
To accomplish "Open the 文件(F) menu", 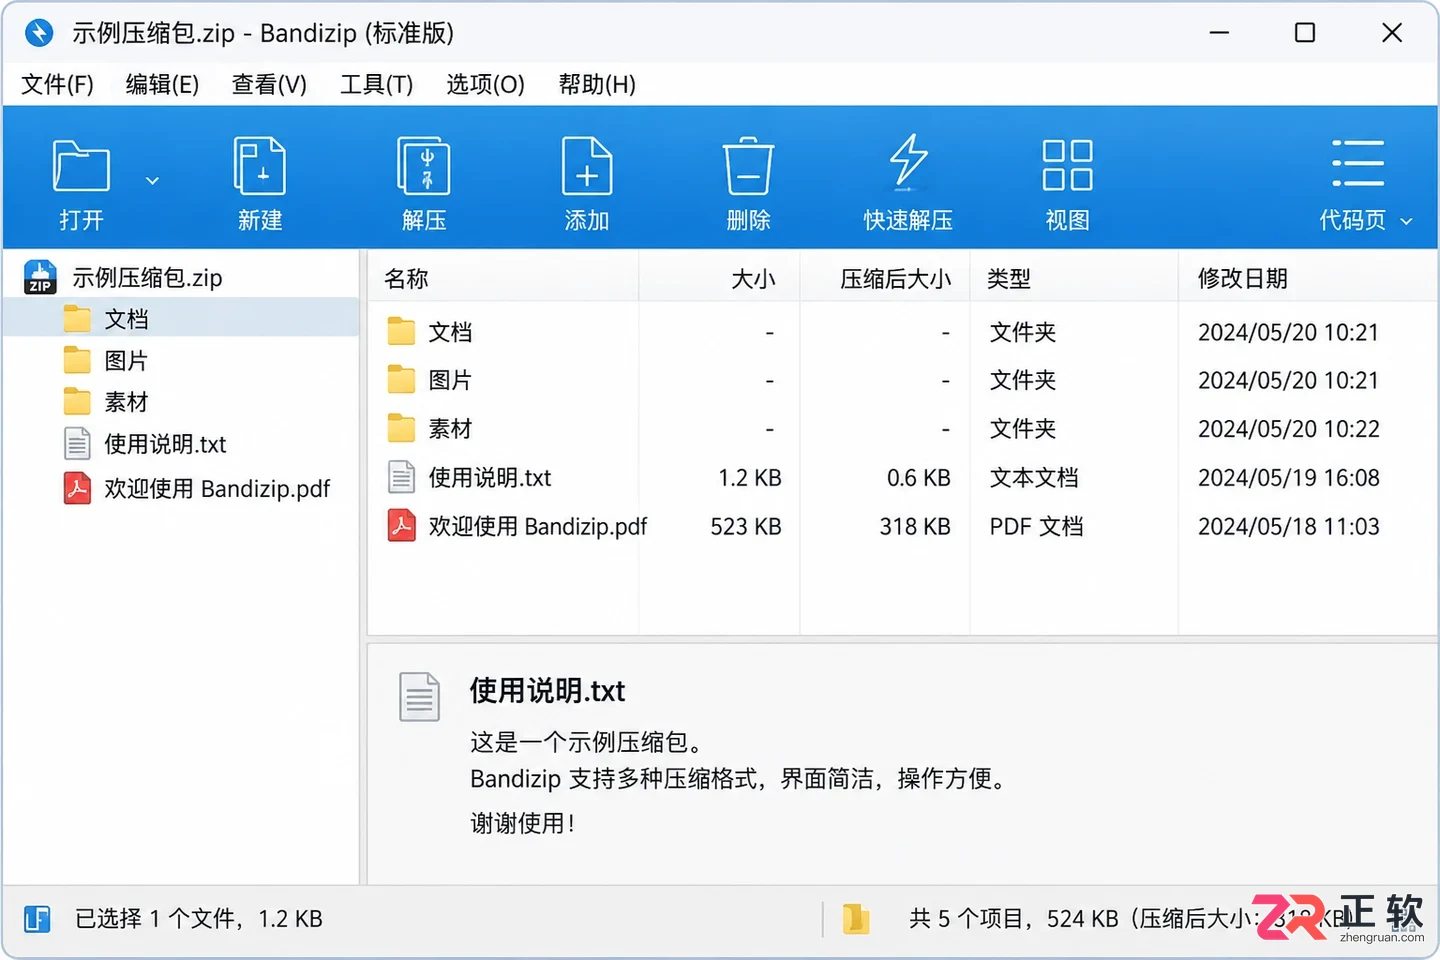I will pyautogui.click(x=57, y=84).
